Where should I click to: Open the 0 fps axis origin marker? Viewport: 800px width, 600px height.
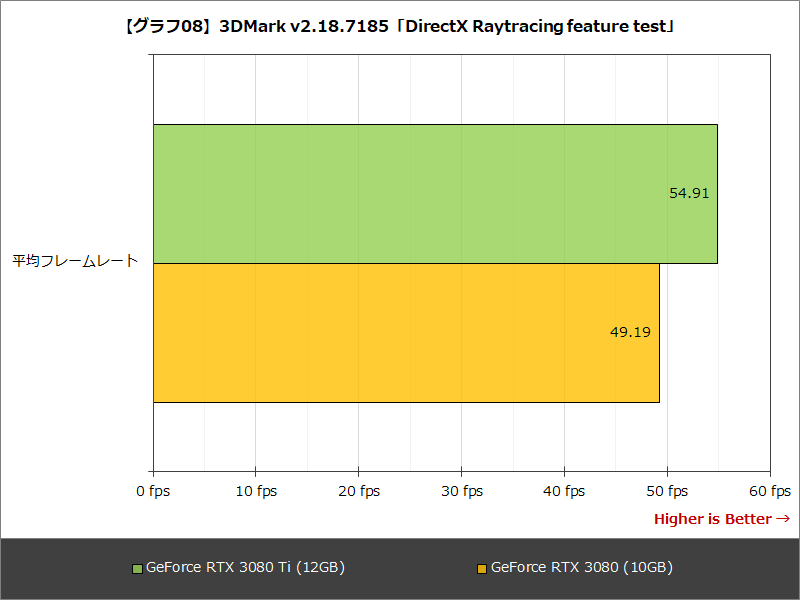click(153, 491)
